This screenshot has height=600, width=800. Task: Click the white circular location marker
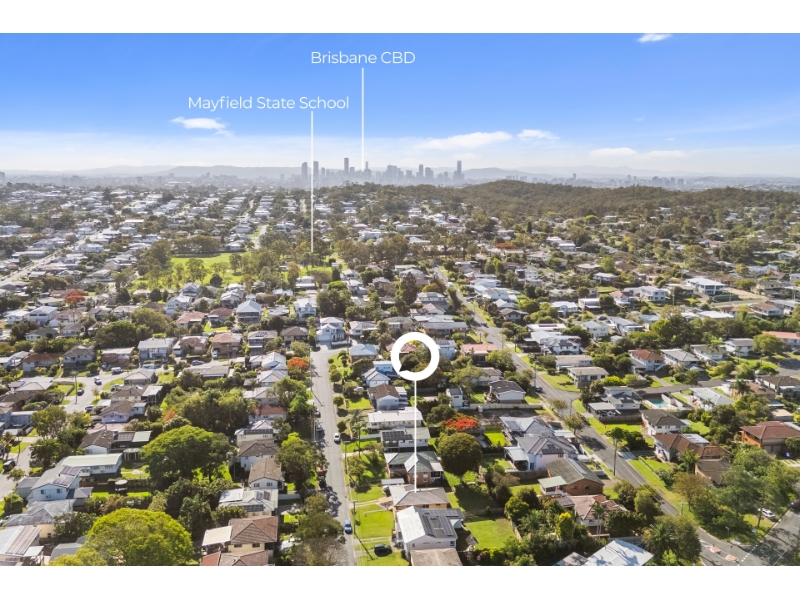(x=414, y=356)
